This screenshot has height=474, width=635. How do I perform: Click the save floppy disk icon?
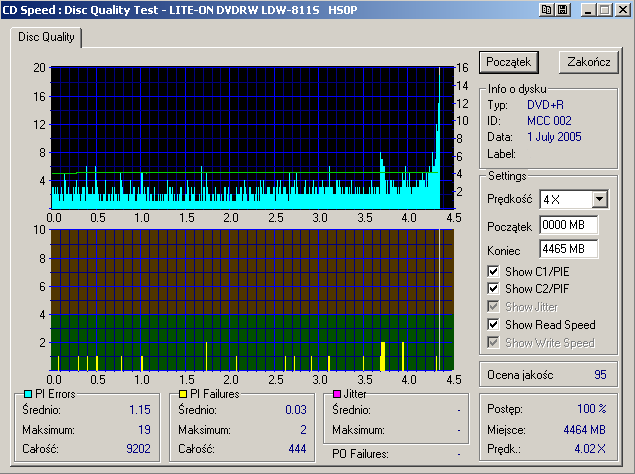[563, 10]
